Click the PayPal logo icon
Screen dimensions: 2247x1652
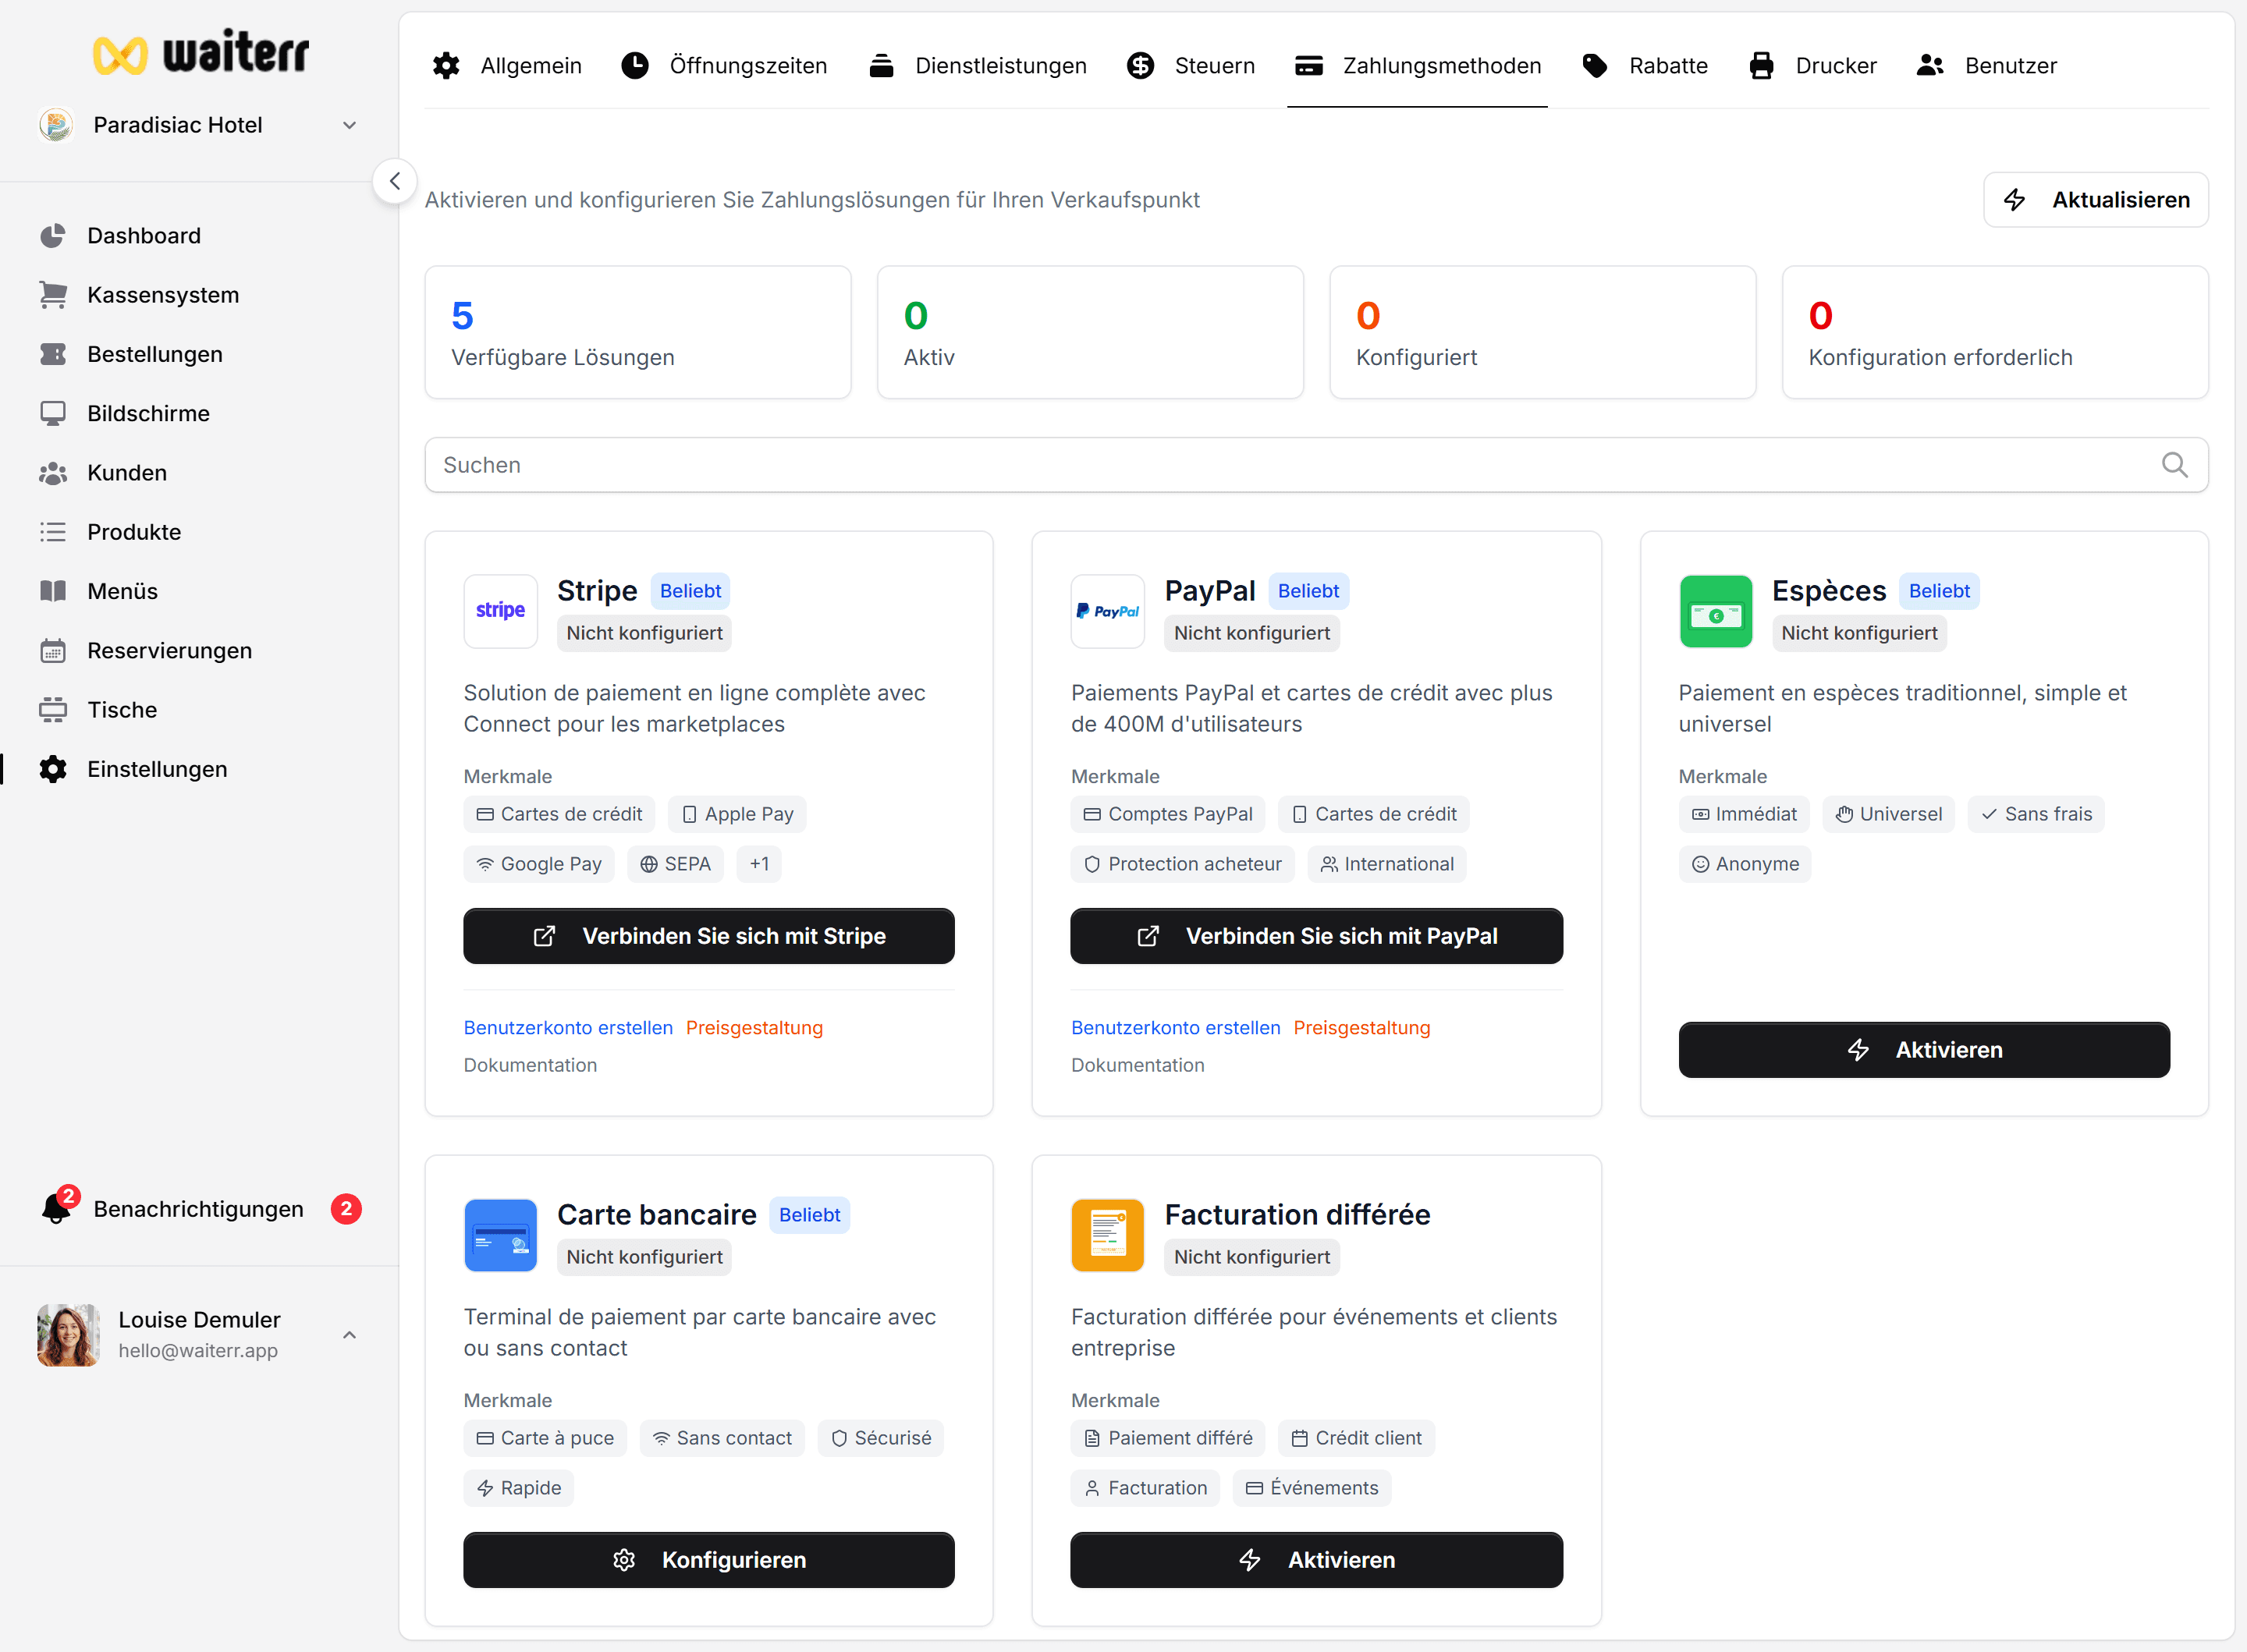pos(1107,611)
